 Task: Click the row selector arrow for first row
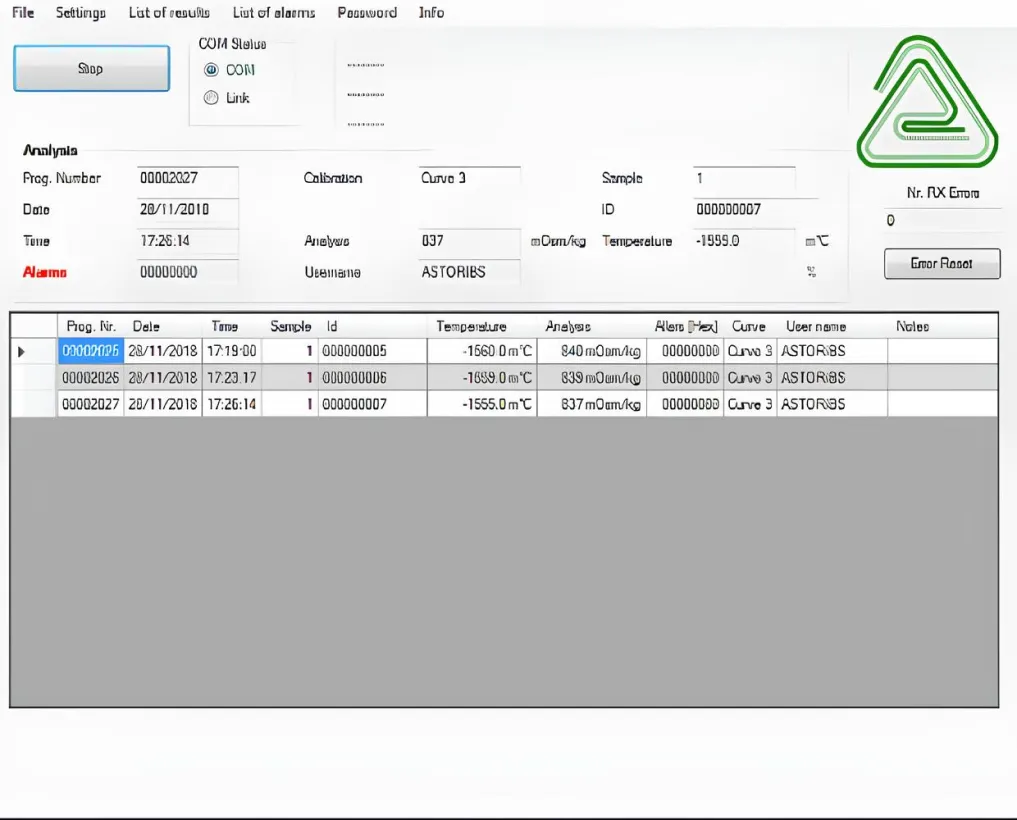click(23, 352)
